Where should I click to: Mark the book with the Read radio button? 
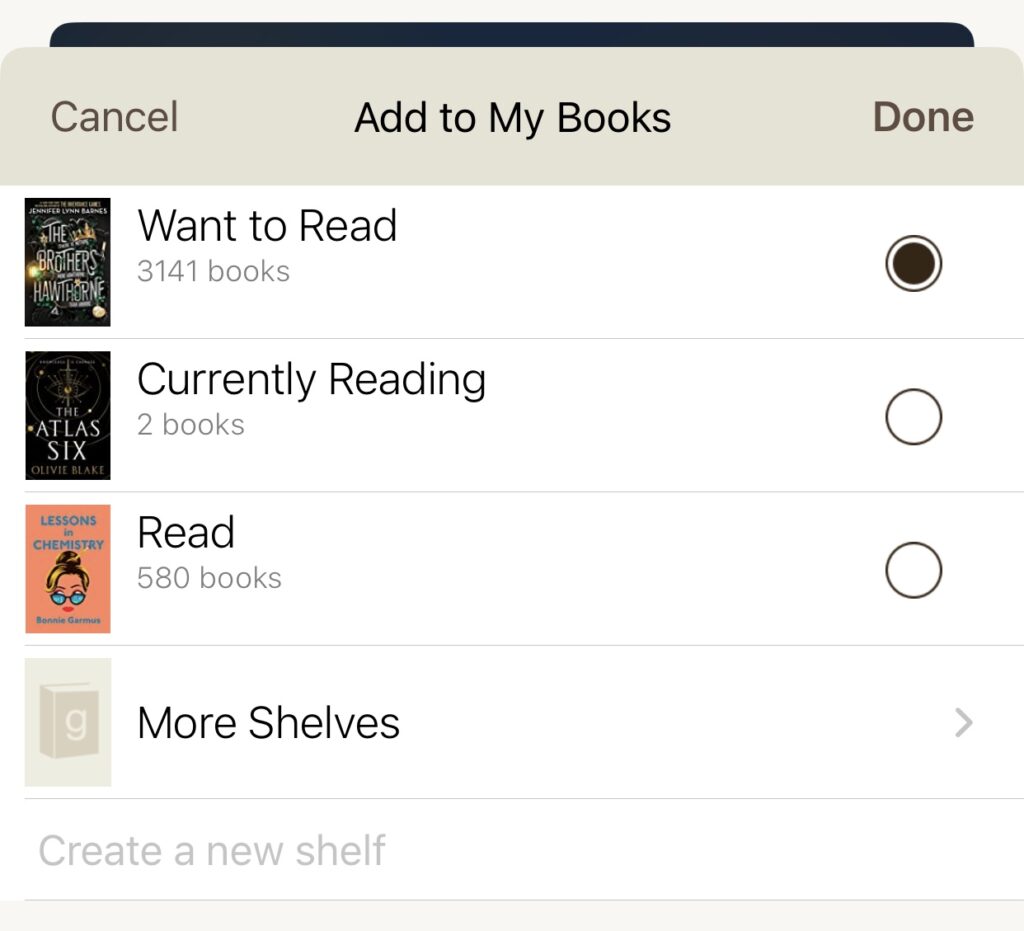[913, 570]
